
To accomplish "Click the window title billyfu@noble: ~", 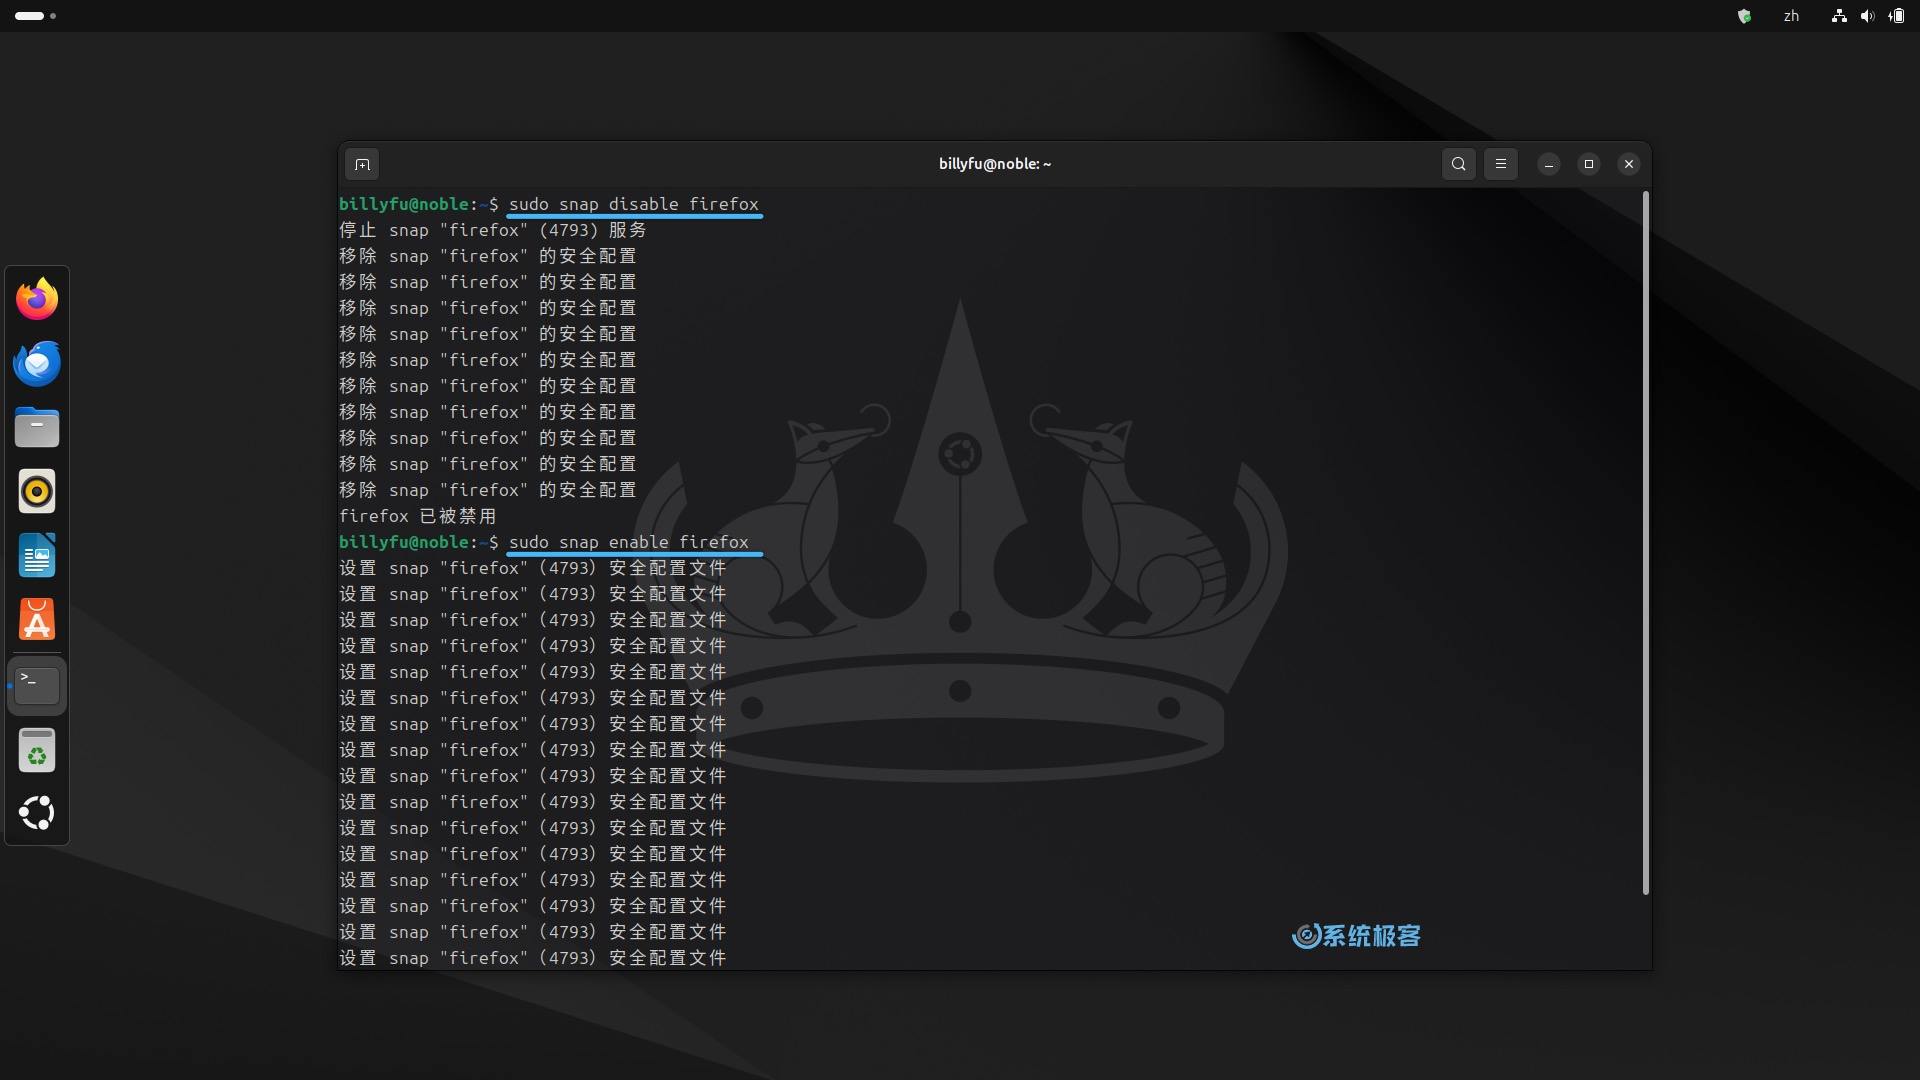I will pyautogui.click(x=995, y=164).
